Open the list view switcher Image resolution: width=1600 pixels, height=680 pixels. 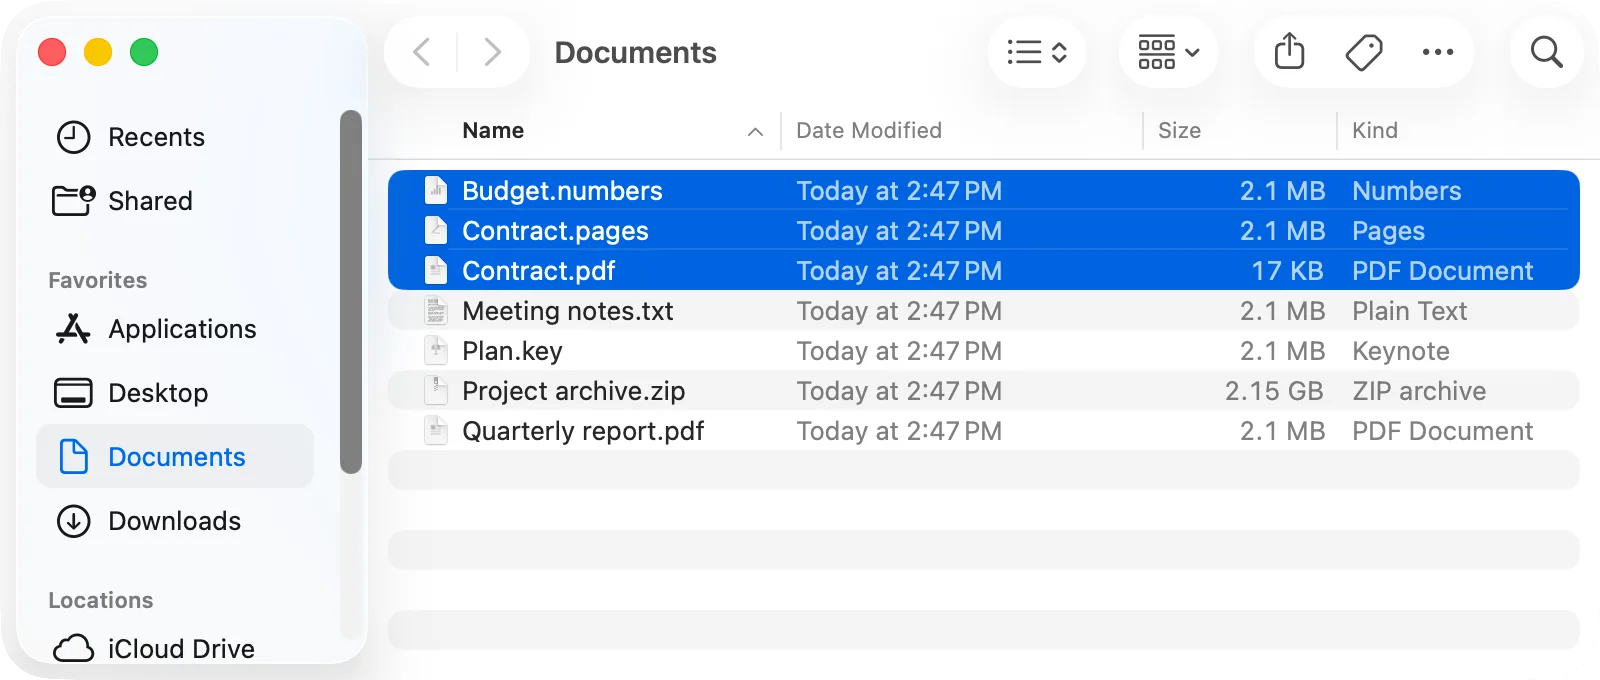1037,52
